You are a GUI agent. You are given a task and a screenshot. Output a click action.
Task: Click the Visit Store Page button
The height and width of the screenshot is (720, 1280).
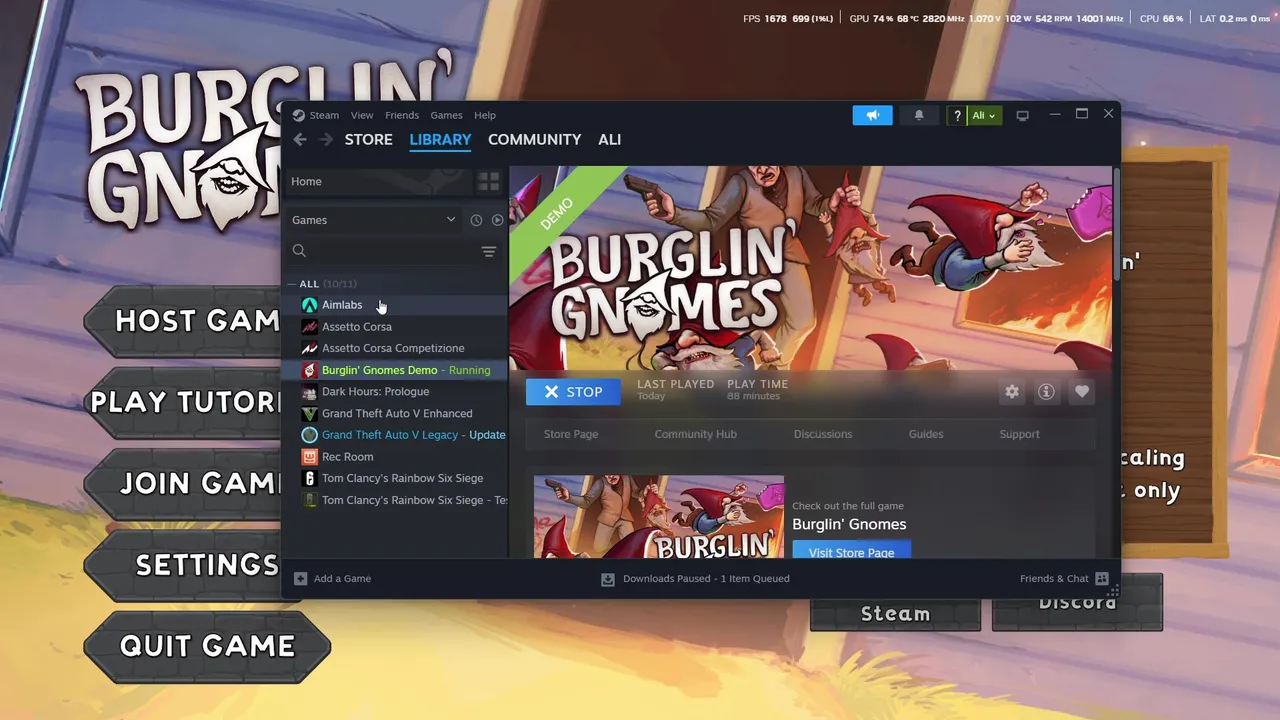tap(851, 551)
